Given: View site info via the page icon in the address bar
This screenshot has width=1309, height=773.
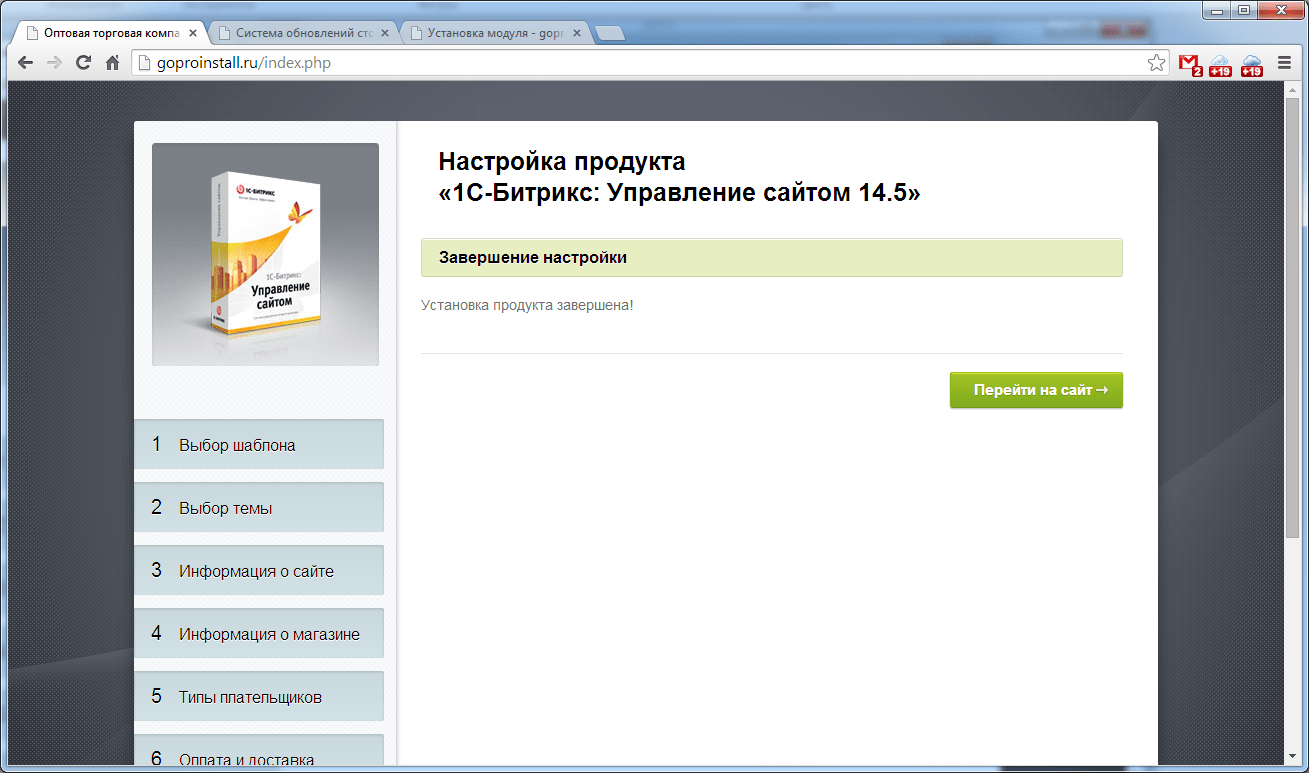Looking at the screenshot, I should click(x=143, y=63).
